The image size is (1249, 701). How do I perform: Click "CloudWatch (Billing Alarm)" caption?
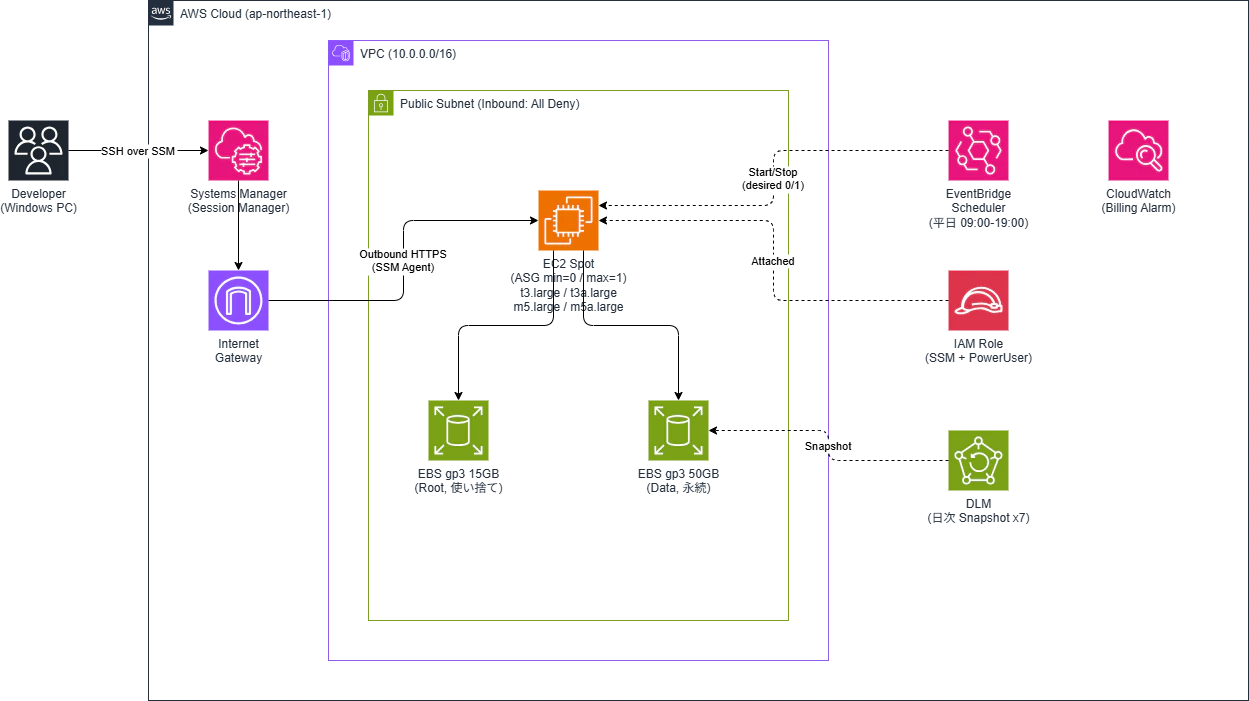click(1139, 201)
